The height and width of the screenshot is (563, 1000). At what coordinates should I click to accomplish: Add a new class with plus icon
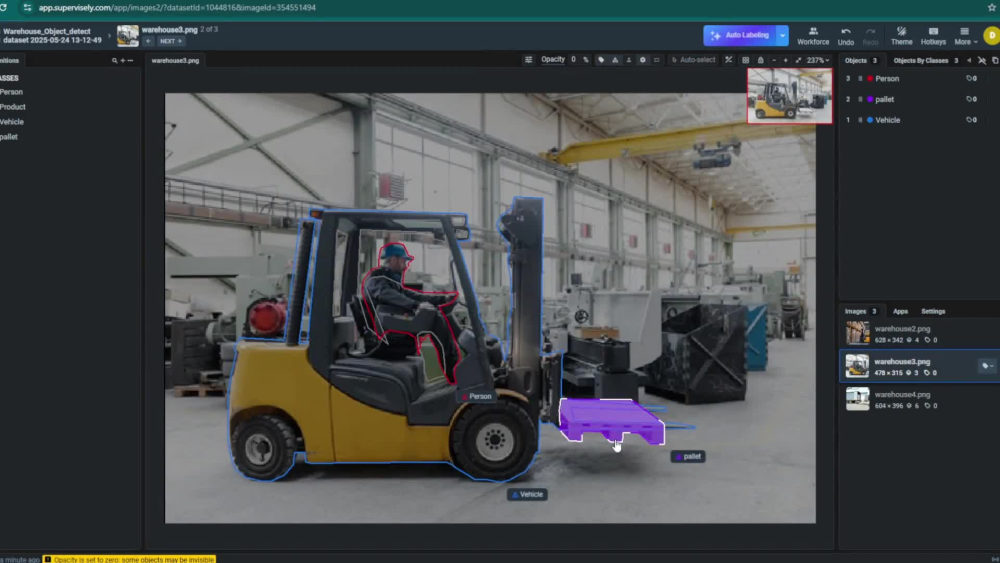[122, 61]
